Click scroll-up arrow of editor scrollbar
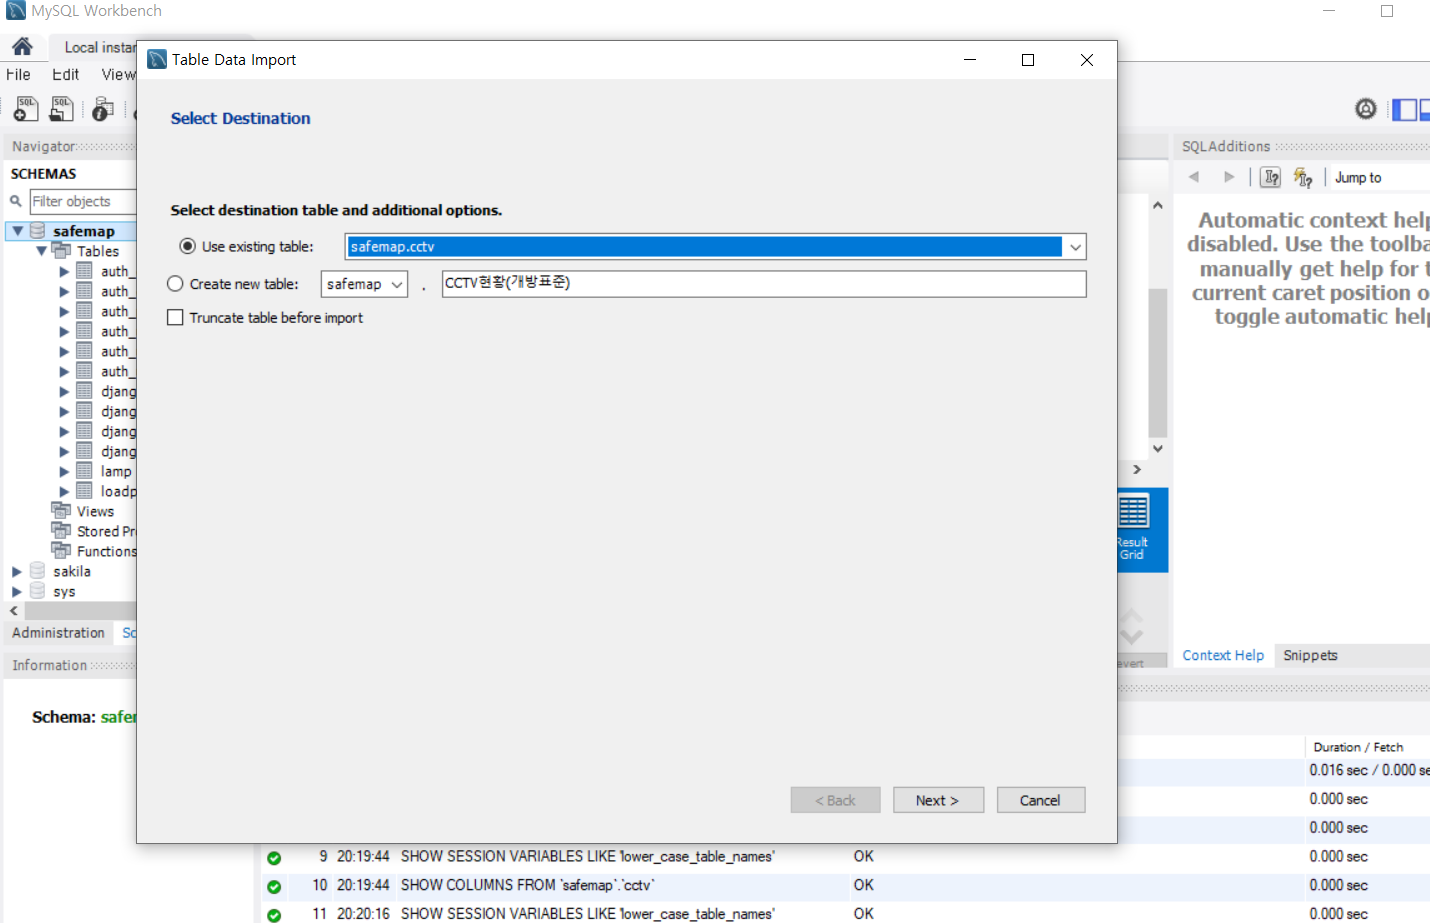The image size is (1430, 923). (x=1158, y=205)
